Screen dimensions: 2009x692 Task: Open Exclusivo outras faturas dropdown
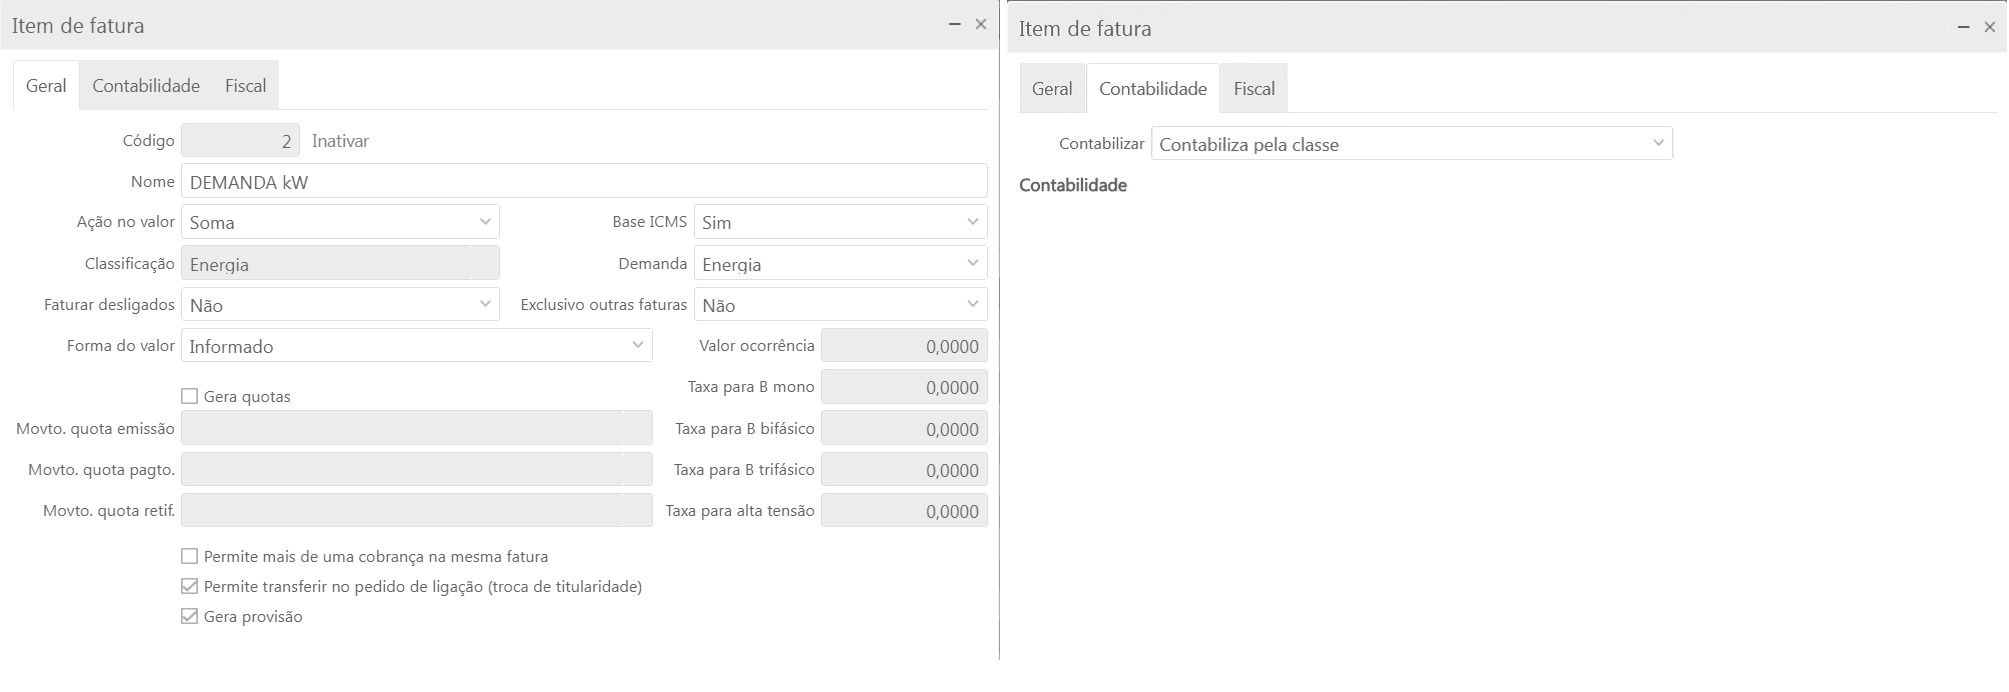840,305
